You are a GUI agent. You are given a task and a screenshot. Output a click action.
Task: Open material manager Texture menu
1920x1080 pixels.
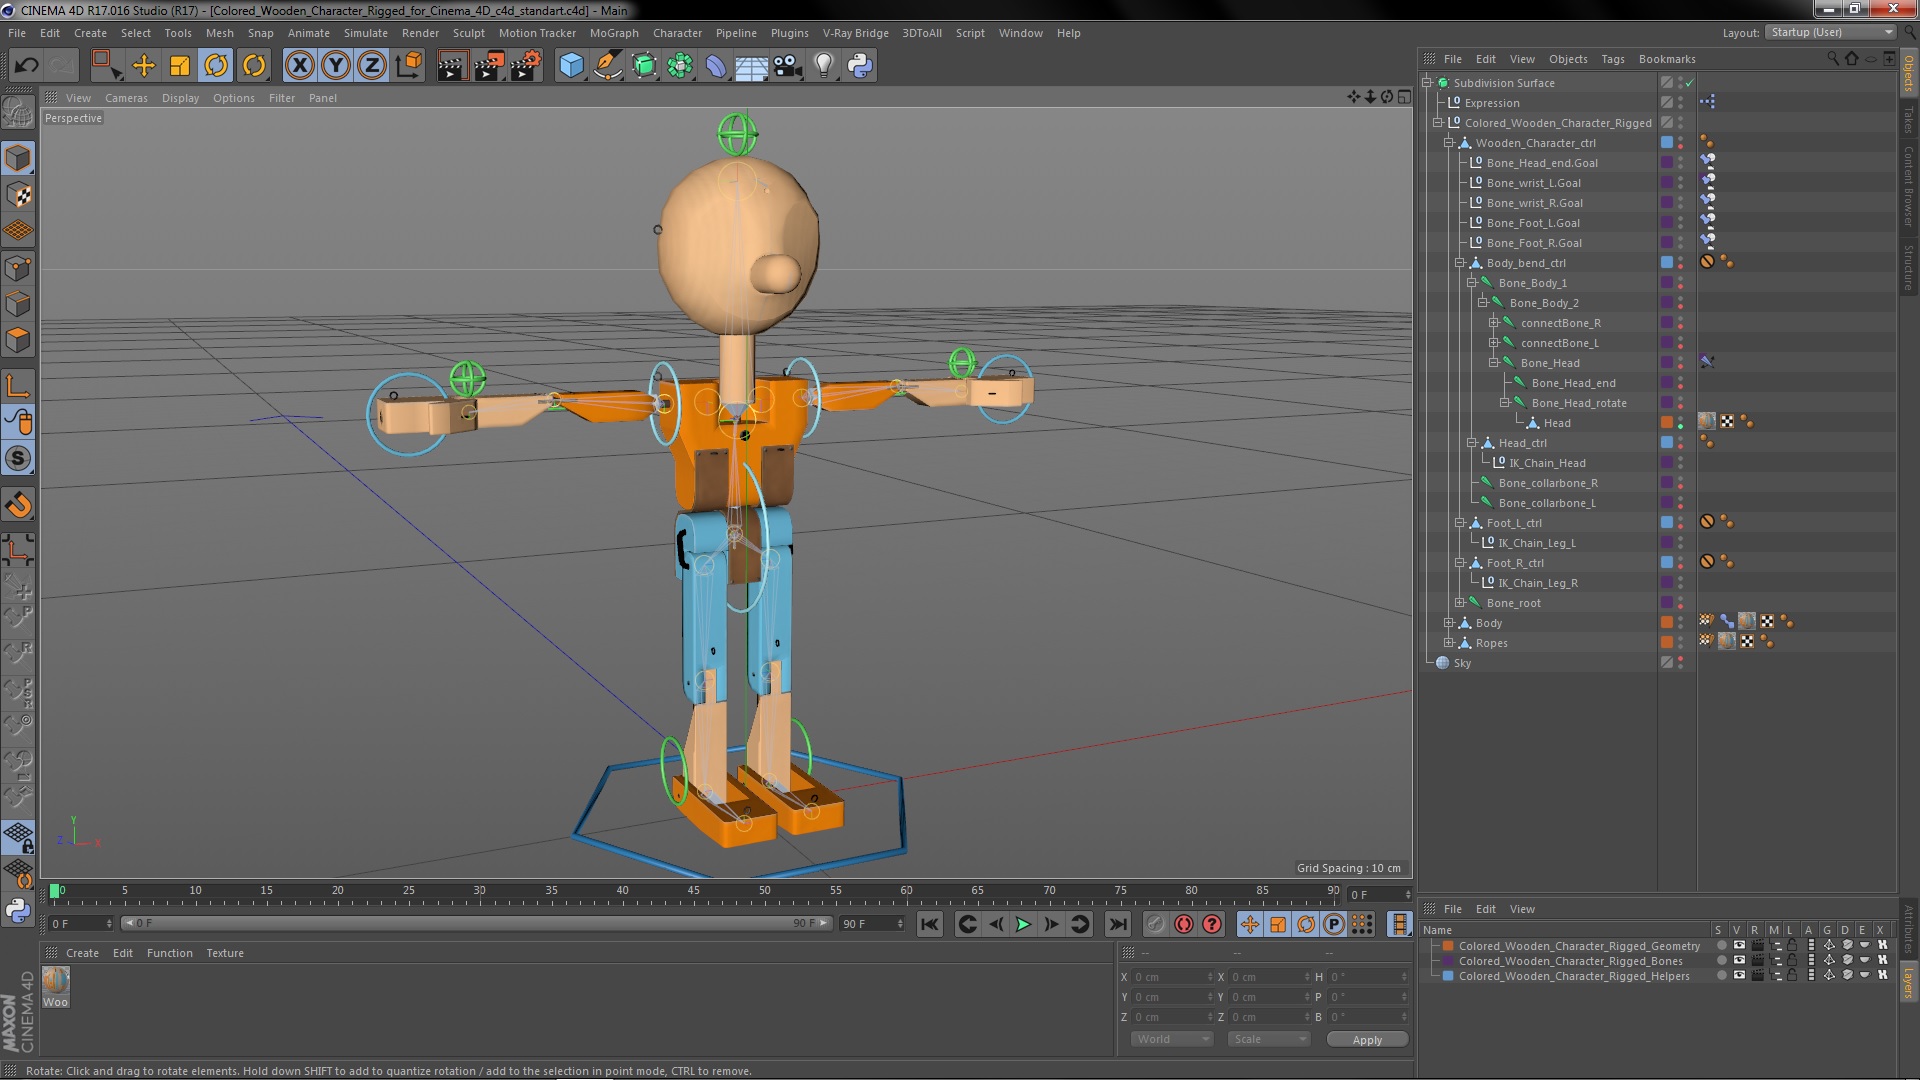(225, 953)
